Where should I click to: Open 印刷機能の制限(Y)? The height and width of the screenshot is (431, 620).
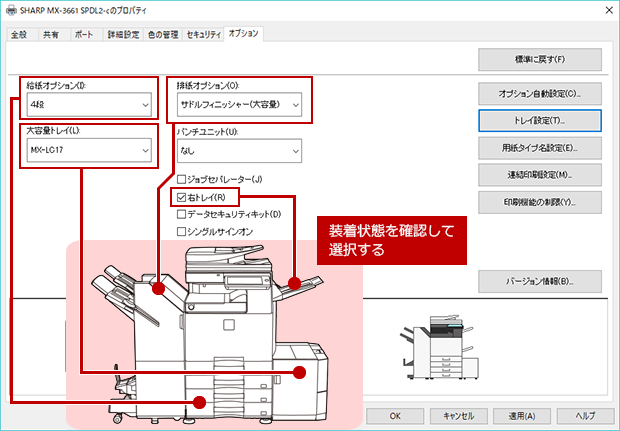pyautogui.click(x=540, y=202)
